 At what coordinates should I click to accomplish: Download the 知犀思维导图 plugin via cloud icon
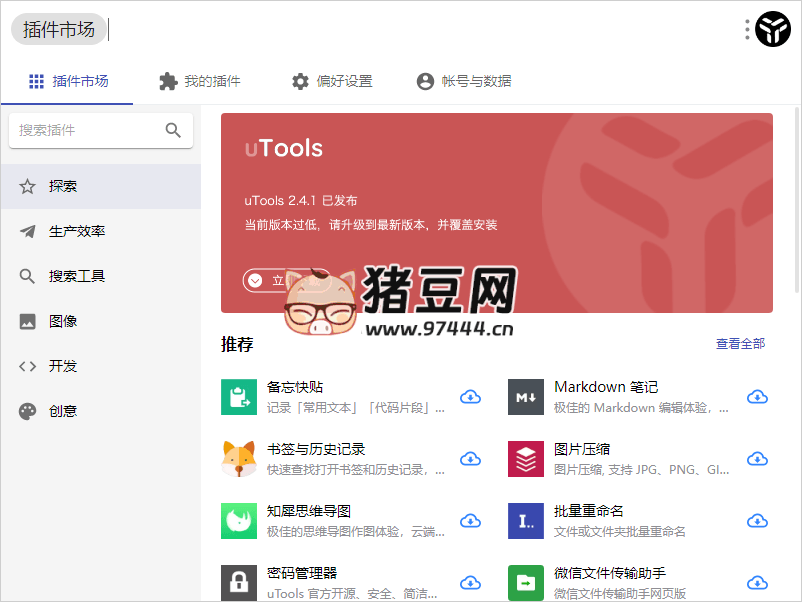coord(470,520)
